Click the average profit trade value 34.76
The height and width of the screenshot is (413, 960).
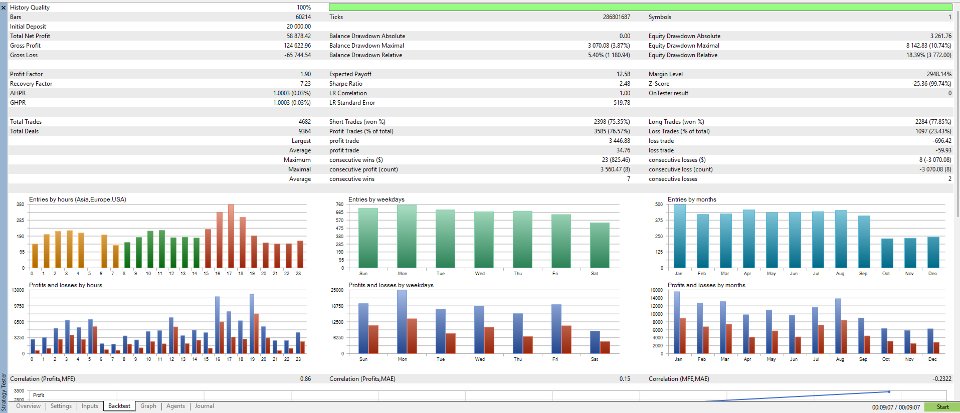pos(624,150)
